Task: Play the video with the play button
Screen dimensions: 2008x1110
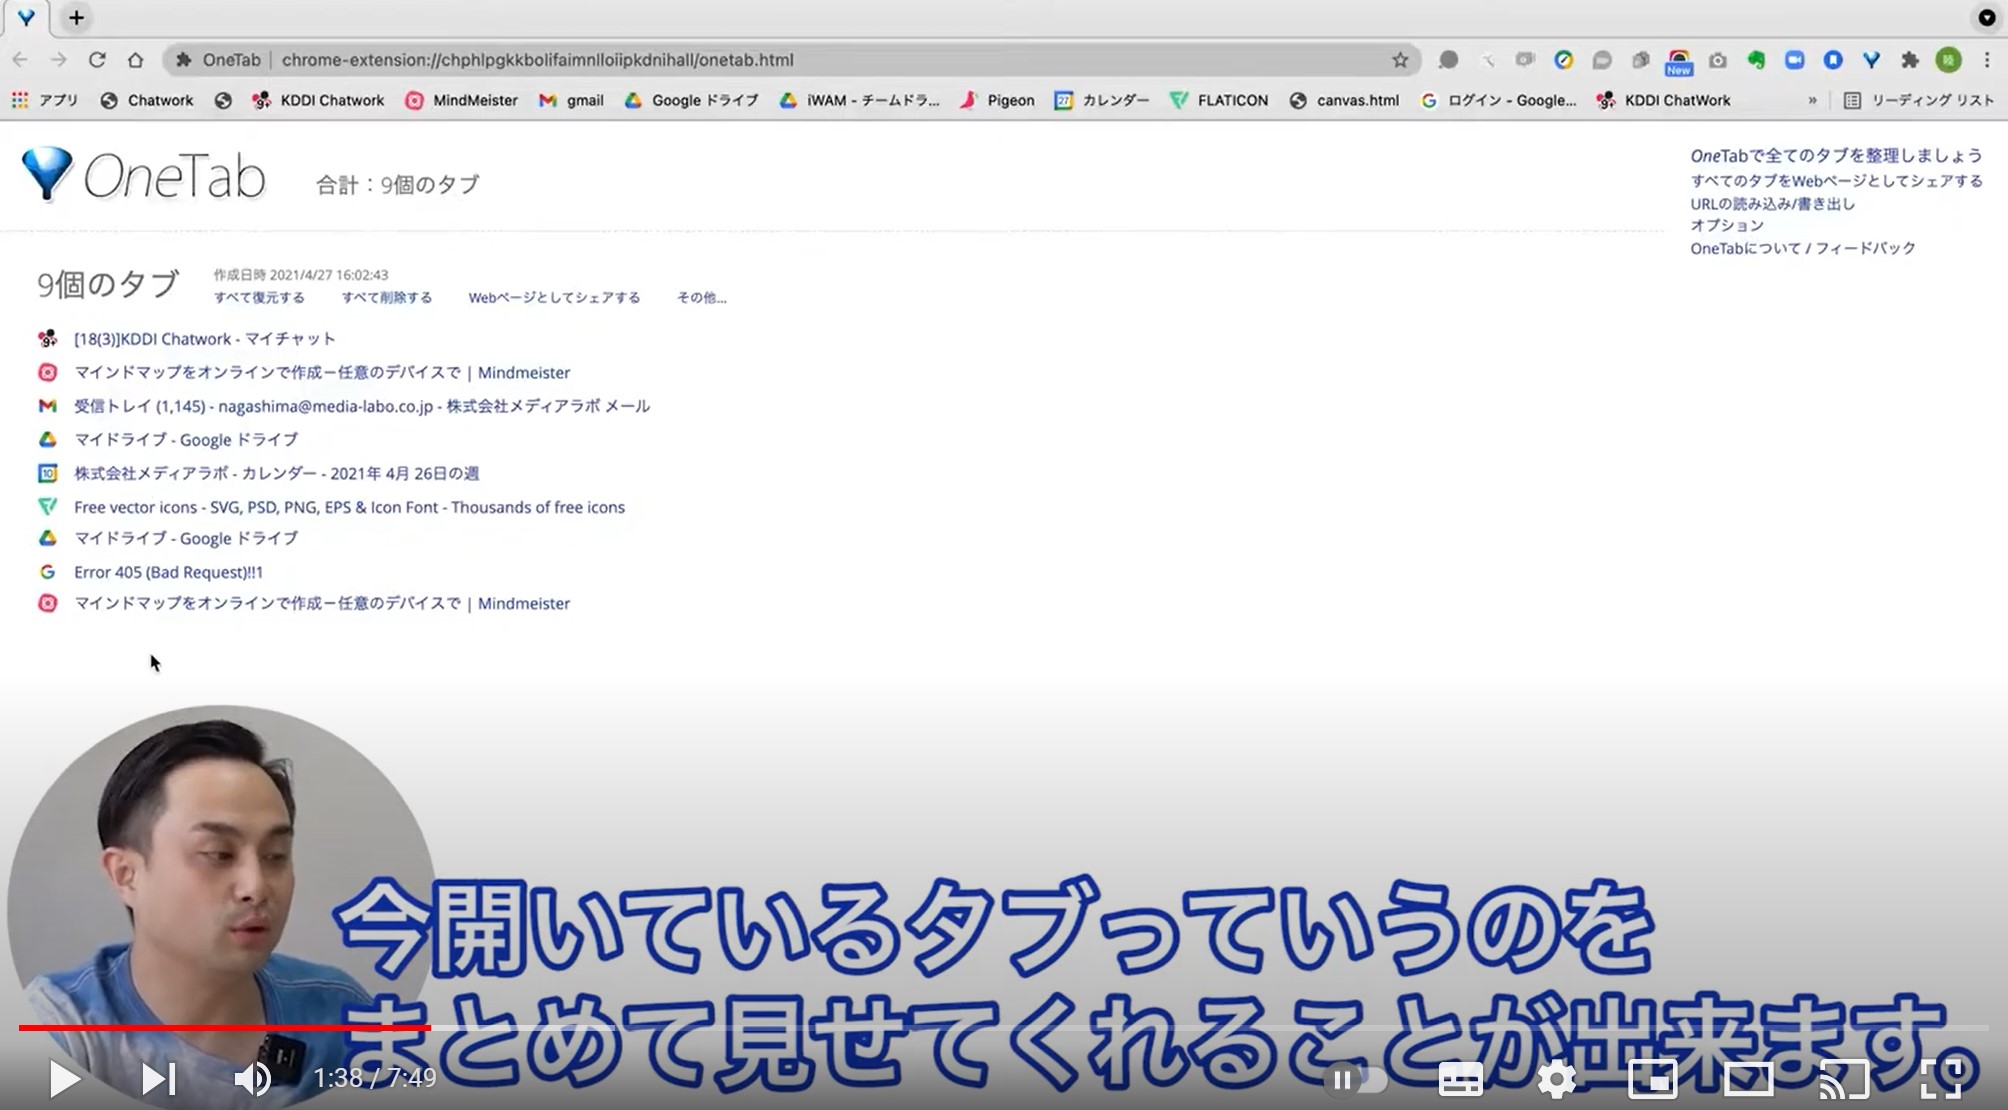Action: 65,1079
